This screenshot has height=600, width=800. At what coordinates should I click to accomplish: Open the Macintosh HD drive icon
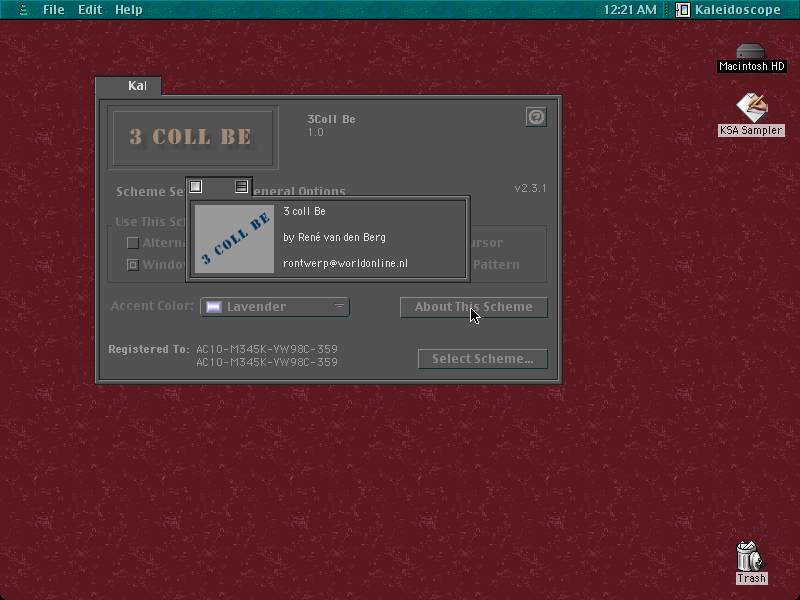click(751, 51)
